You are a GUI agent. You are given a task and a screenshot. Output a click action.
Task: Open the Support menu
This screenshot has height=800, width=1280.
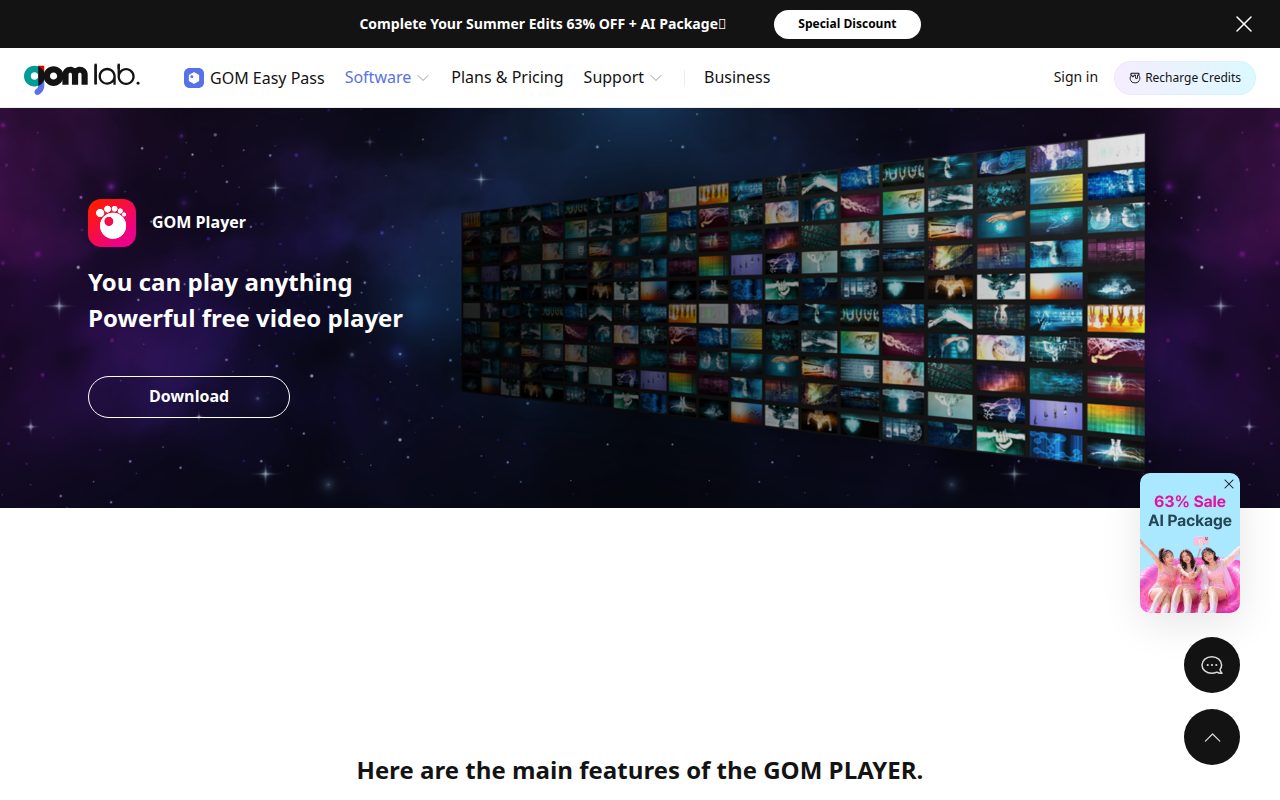pos(614,77)
